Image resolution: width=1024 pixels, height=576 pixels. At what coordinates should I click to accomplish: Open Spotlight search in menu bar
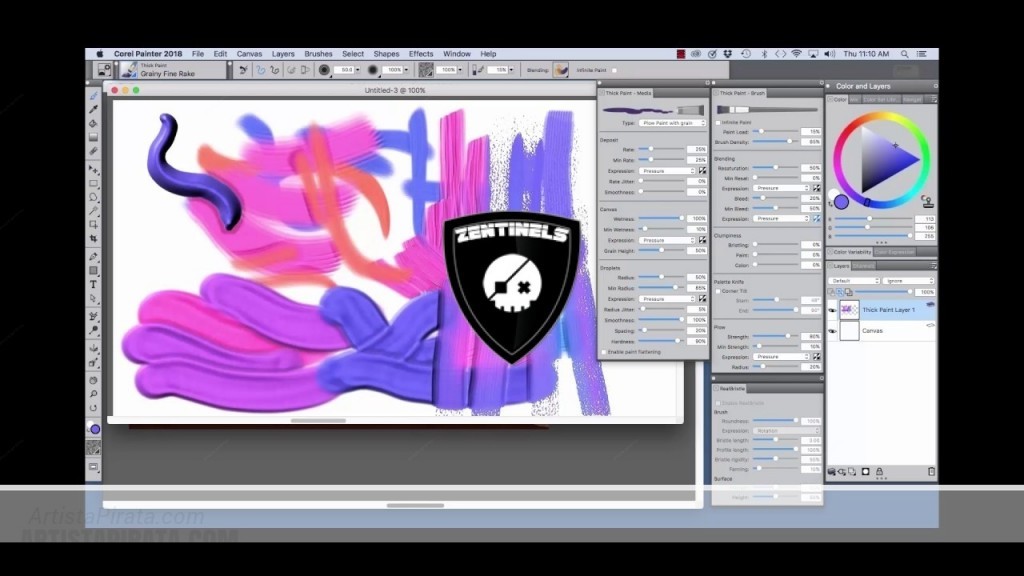904,54
